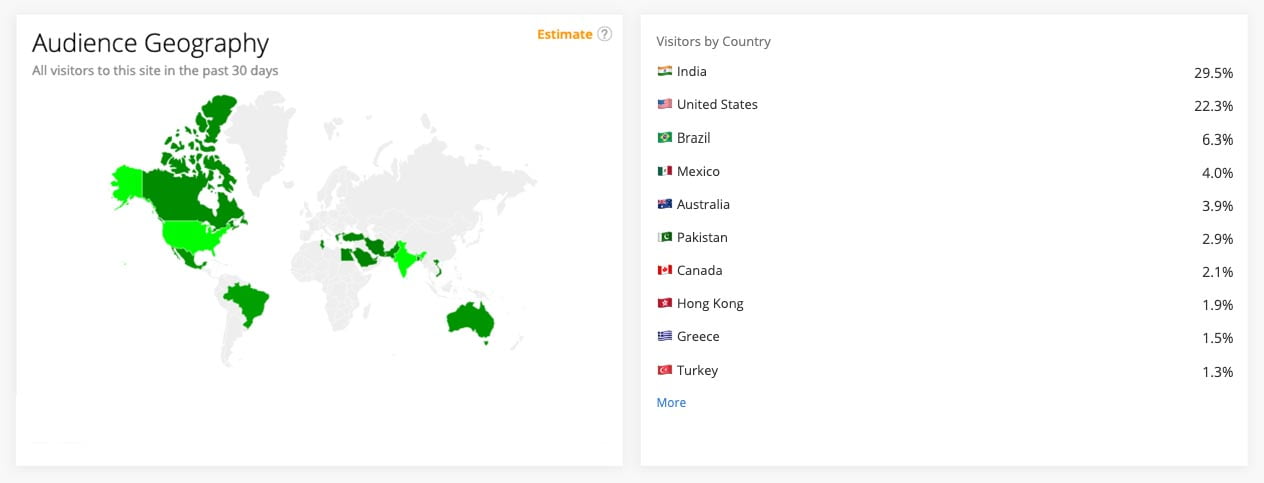Screen dimensions: 1264x483
Task: Click the orange Estimate label
Action: (x=564, y=34)
